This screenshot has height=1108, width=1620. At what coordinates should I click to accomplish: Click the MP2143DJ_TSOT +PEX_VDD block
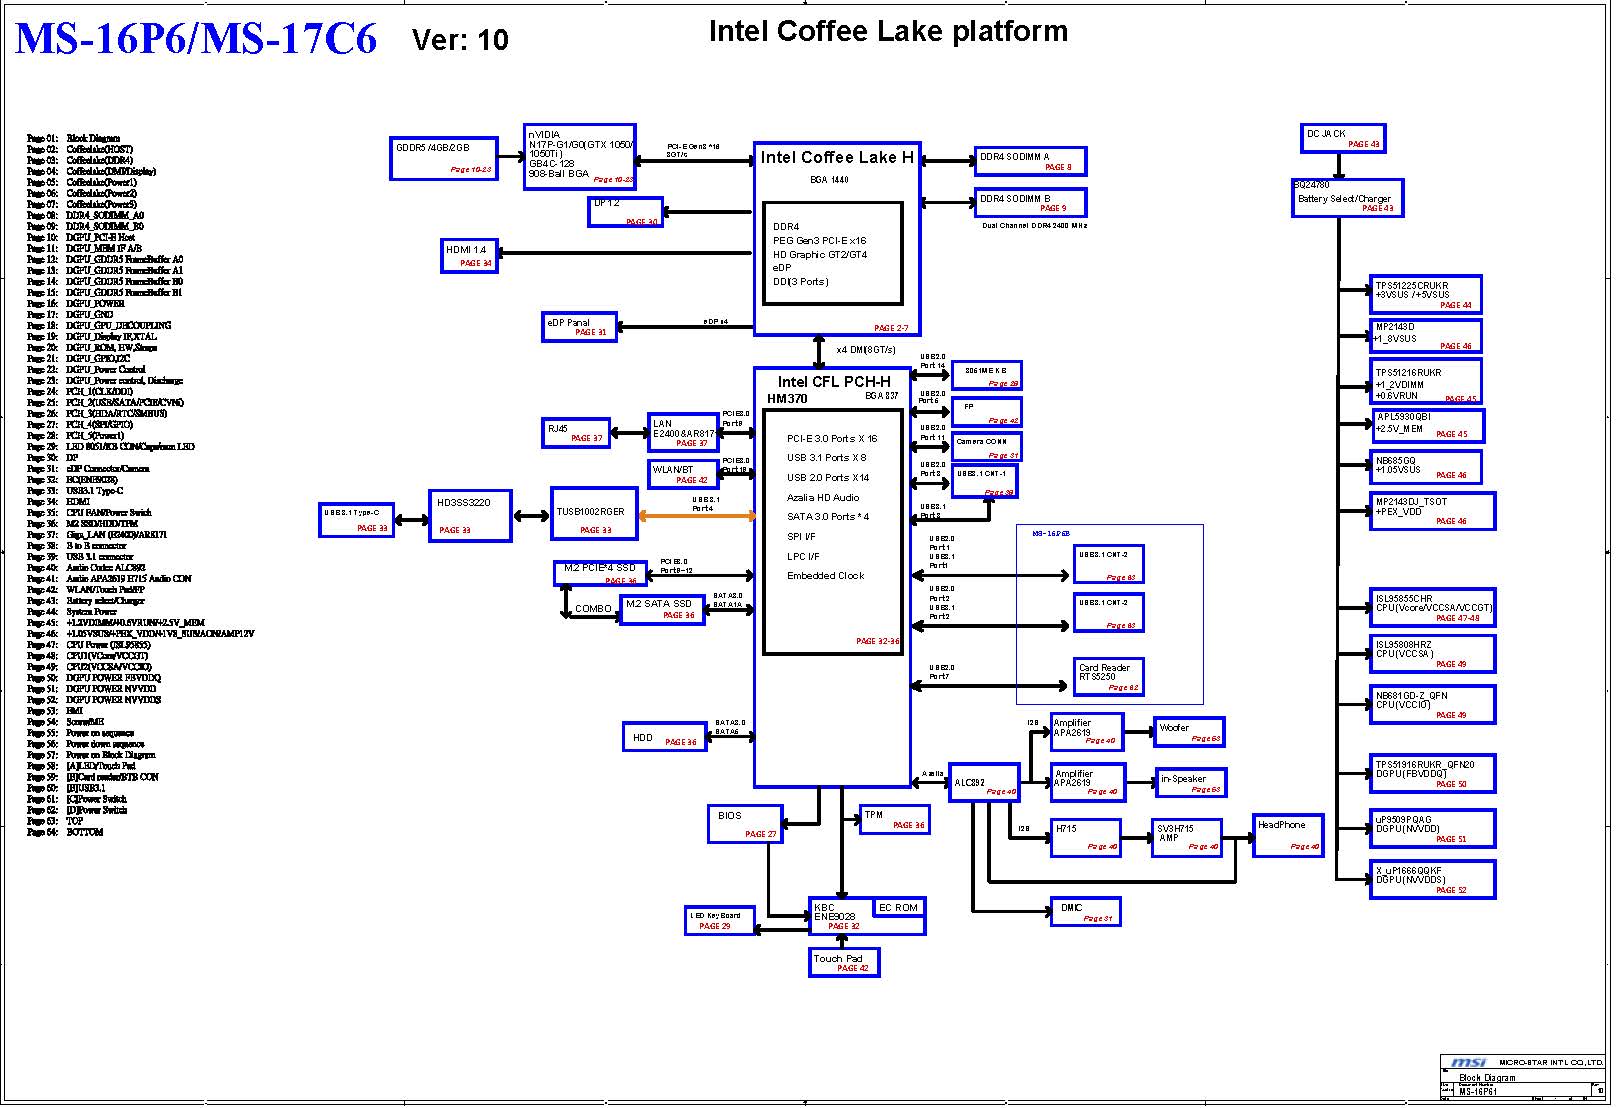coord(1432,511)
